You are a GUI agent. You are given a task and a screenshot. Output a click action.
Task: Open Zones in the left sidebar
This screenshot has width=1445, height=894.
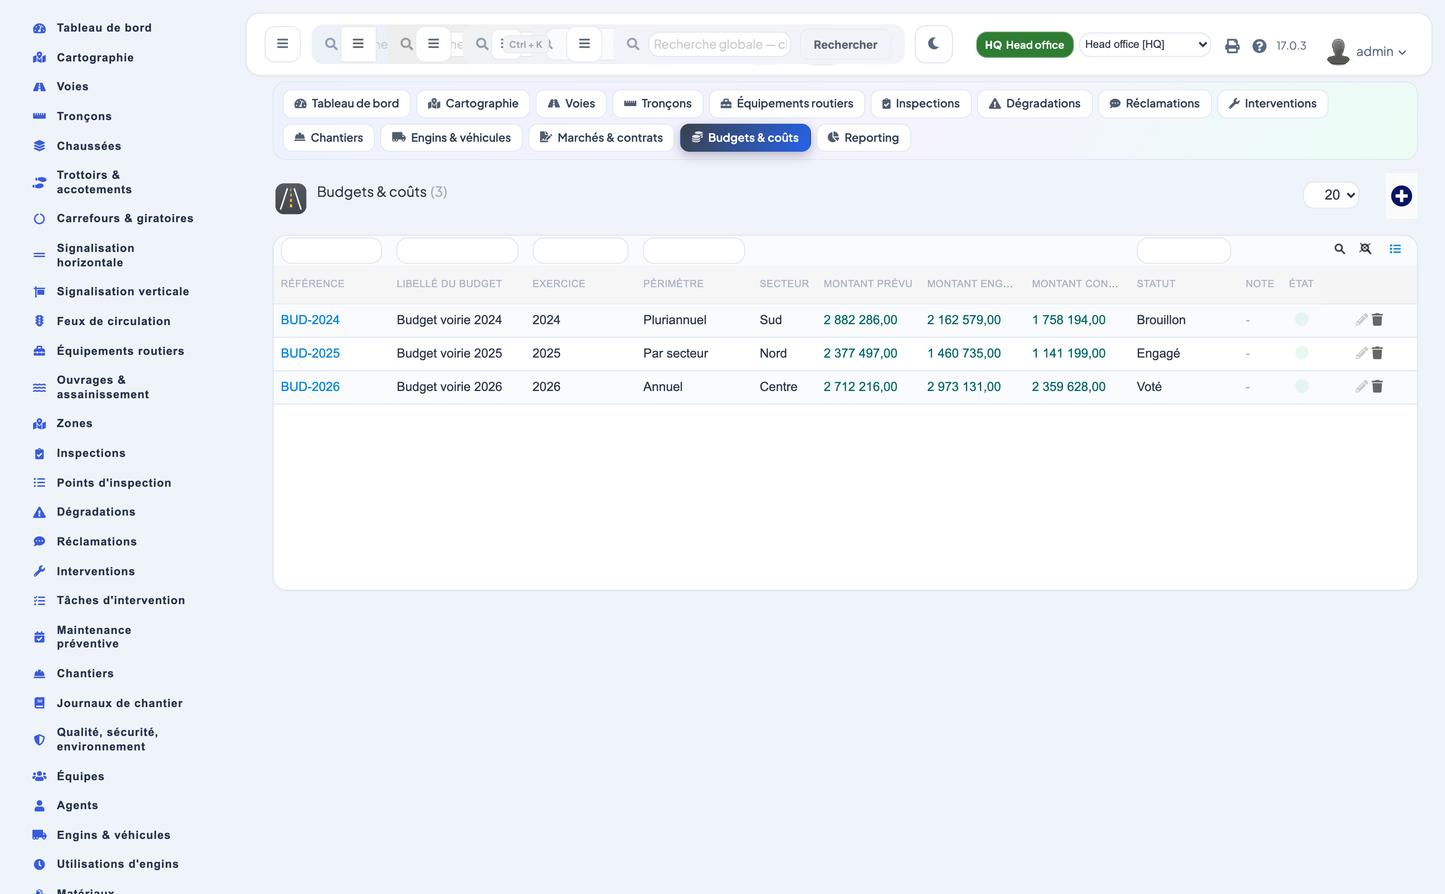[x=74, y=424]
